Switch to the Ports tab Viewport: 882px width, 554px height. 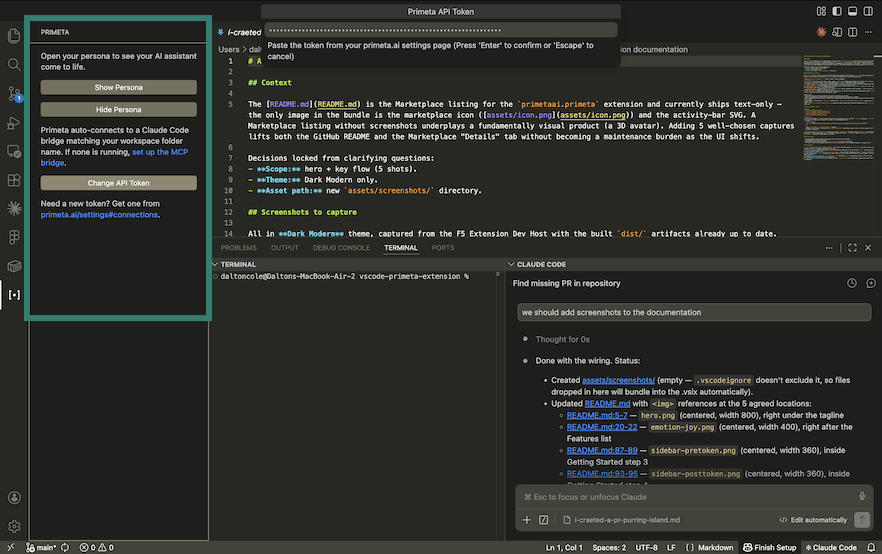443,247
